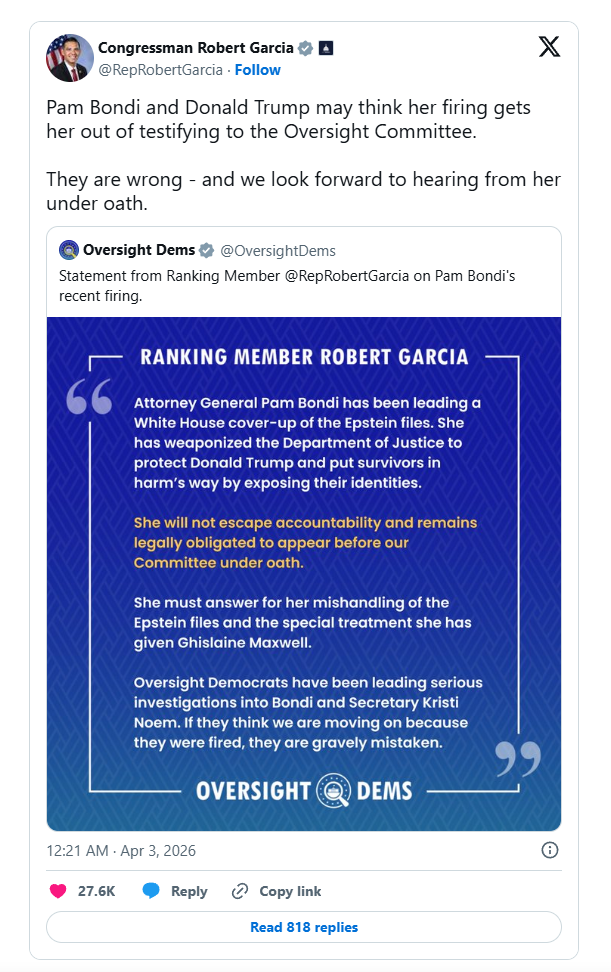Open the info icon beside the timestamp

[549, 851]
